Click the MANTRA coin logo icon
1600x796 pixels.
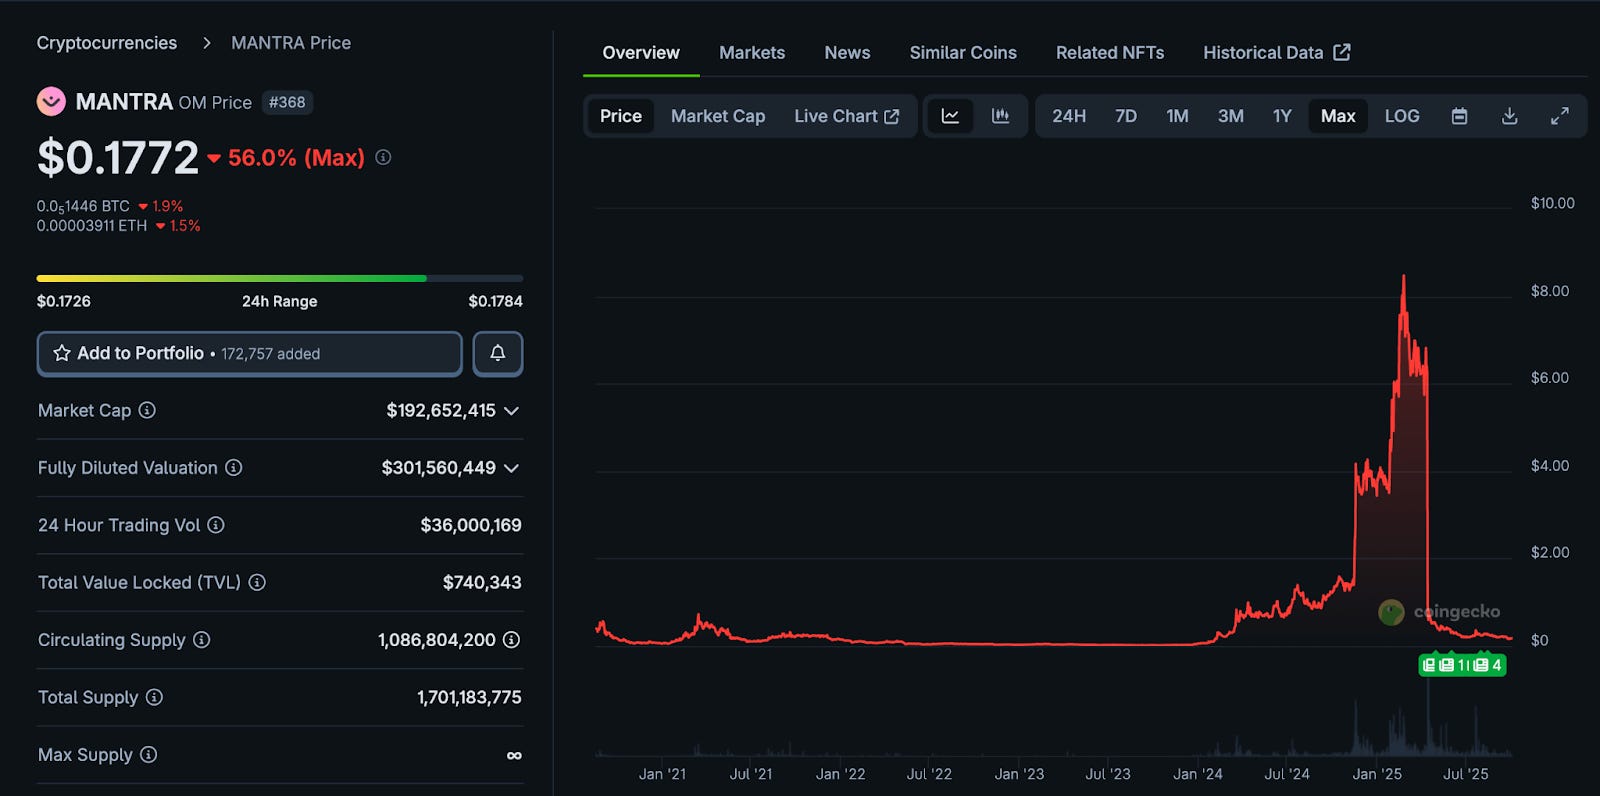(x=51, y=102)
